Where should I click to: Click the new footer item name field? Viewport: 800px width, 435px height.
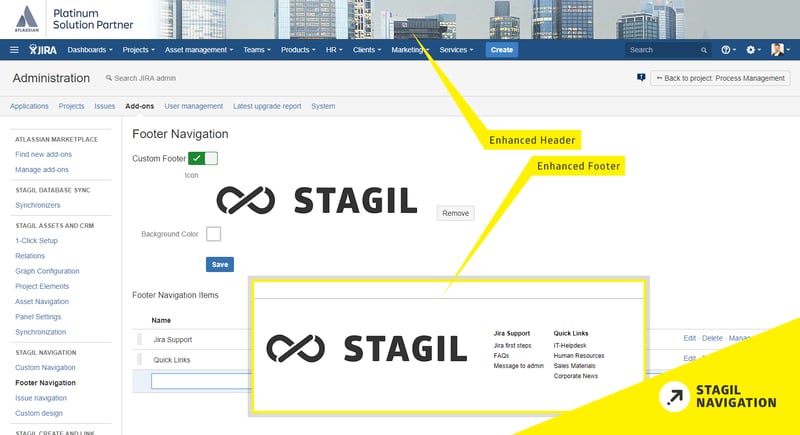click(x=202, y=381)
